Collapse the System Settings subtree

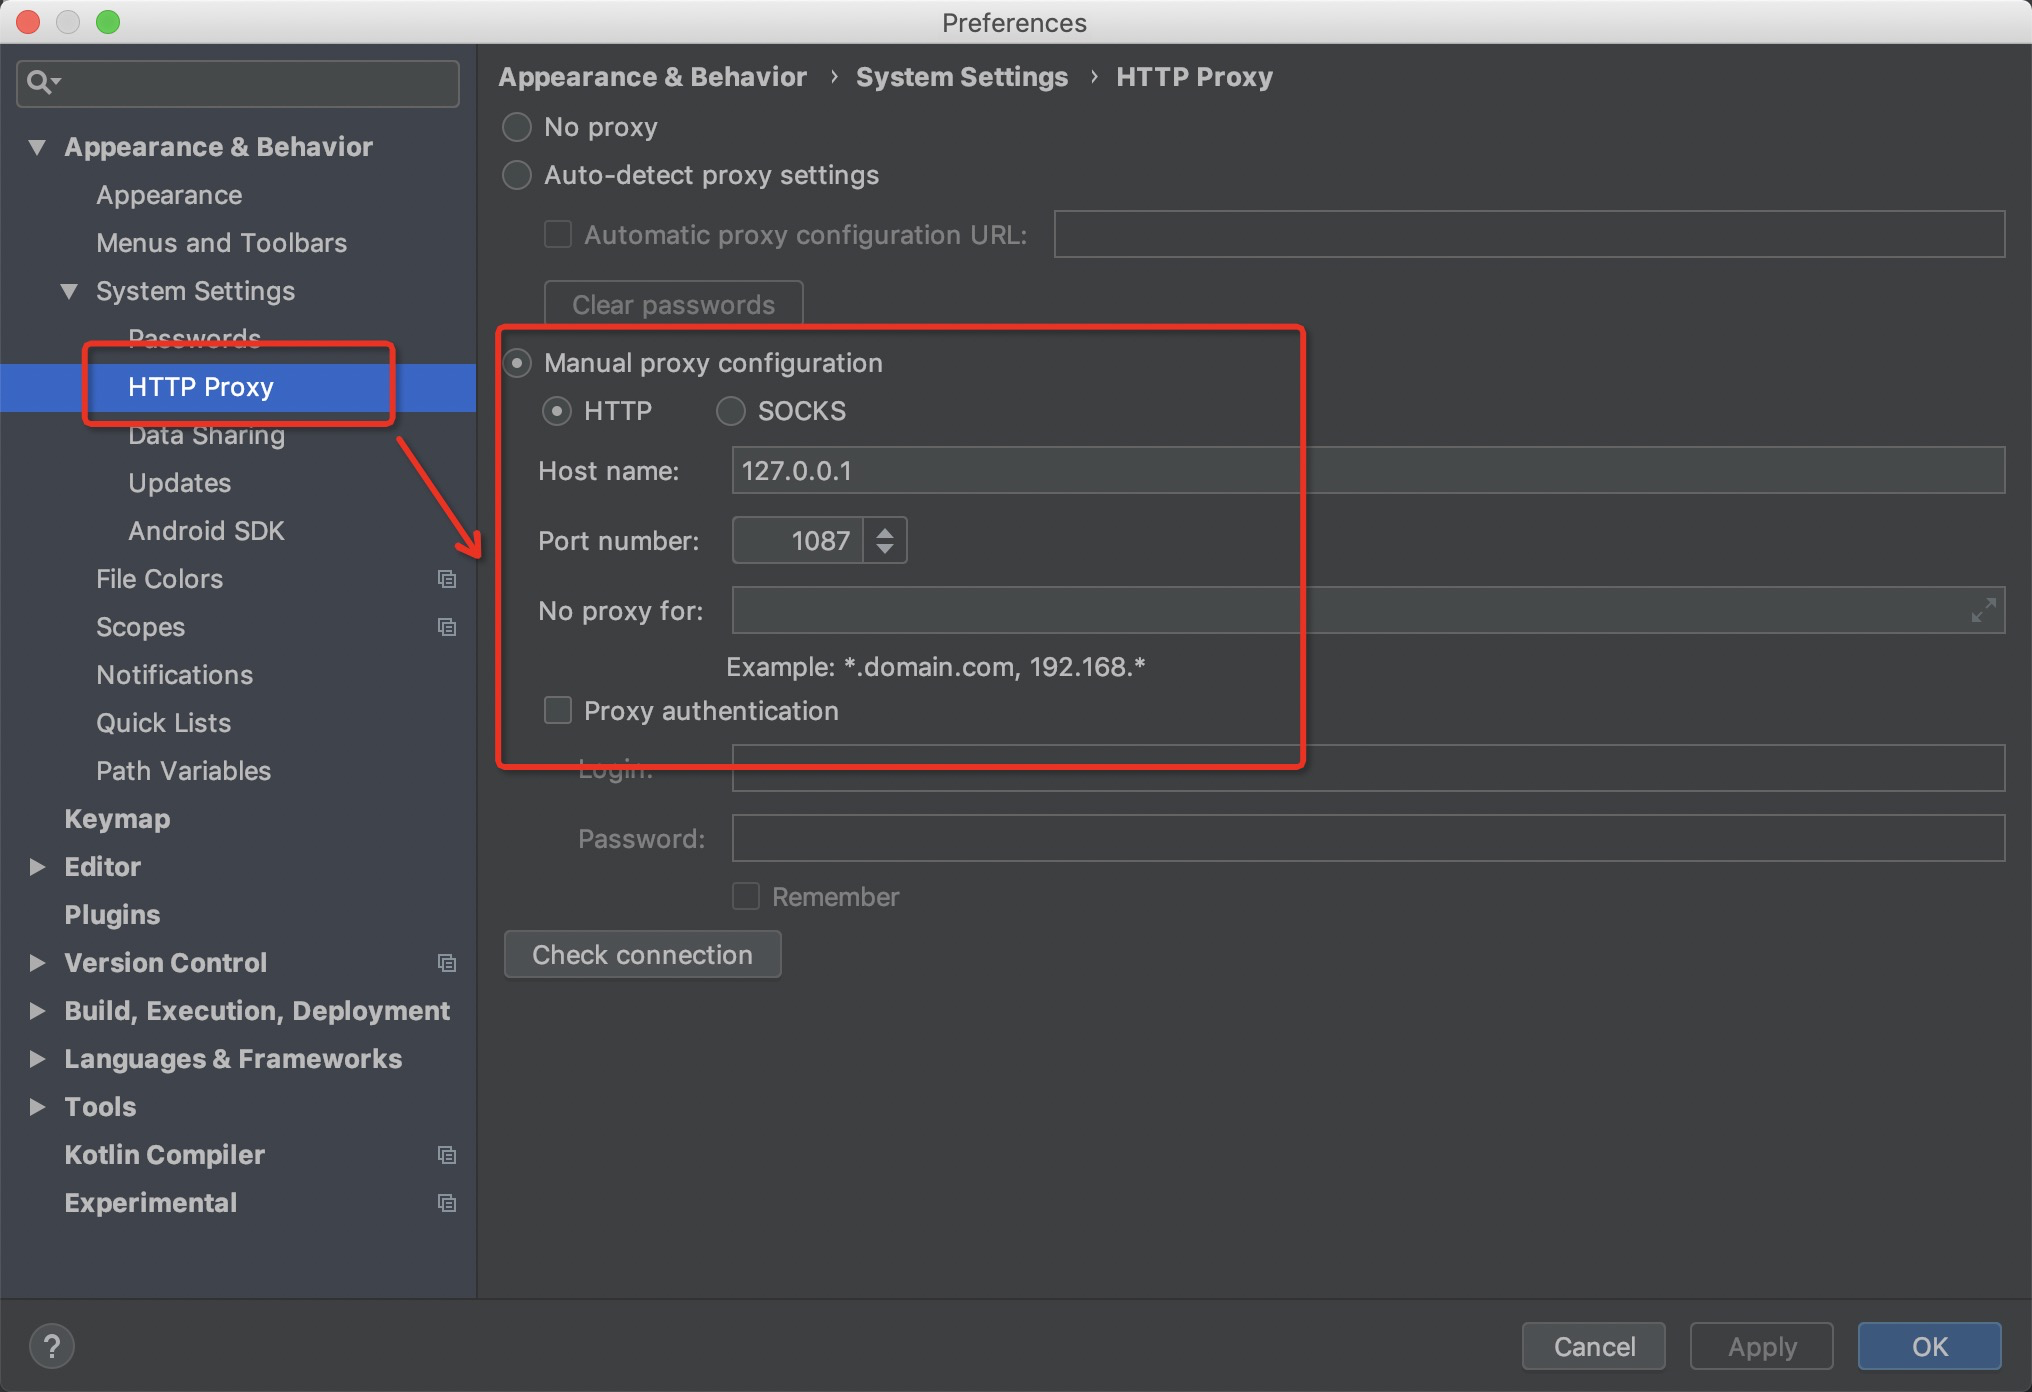click(69, 291)
